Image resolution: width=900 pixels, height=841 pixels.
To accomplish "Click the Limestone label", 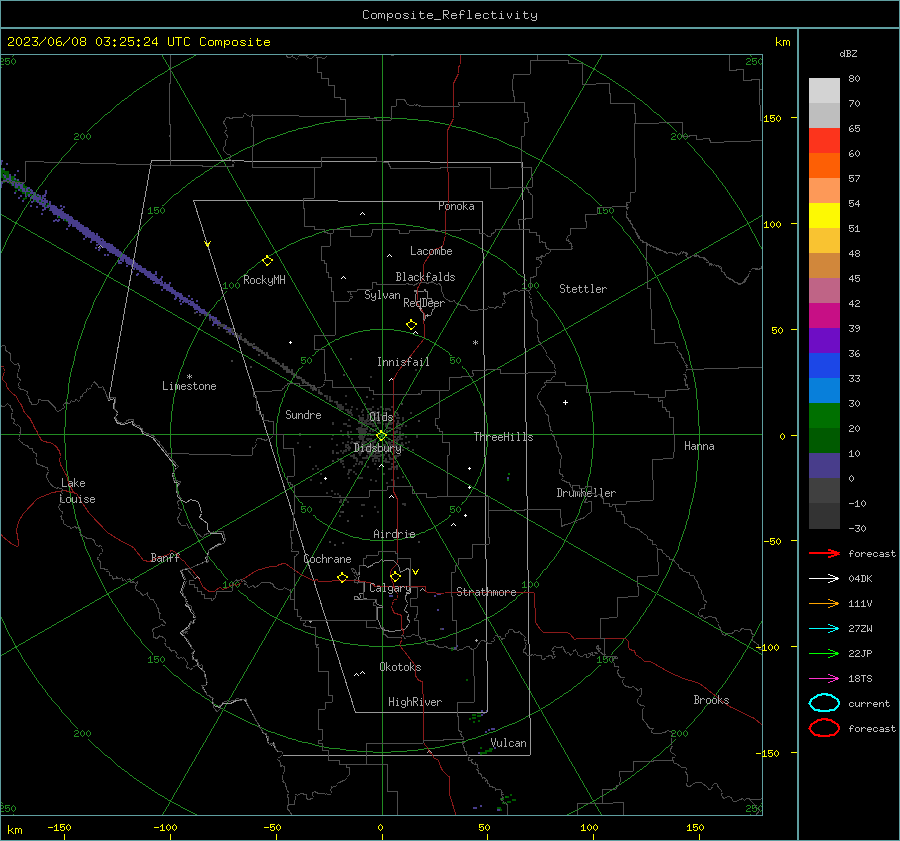I will tap(189, 386).
